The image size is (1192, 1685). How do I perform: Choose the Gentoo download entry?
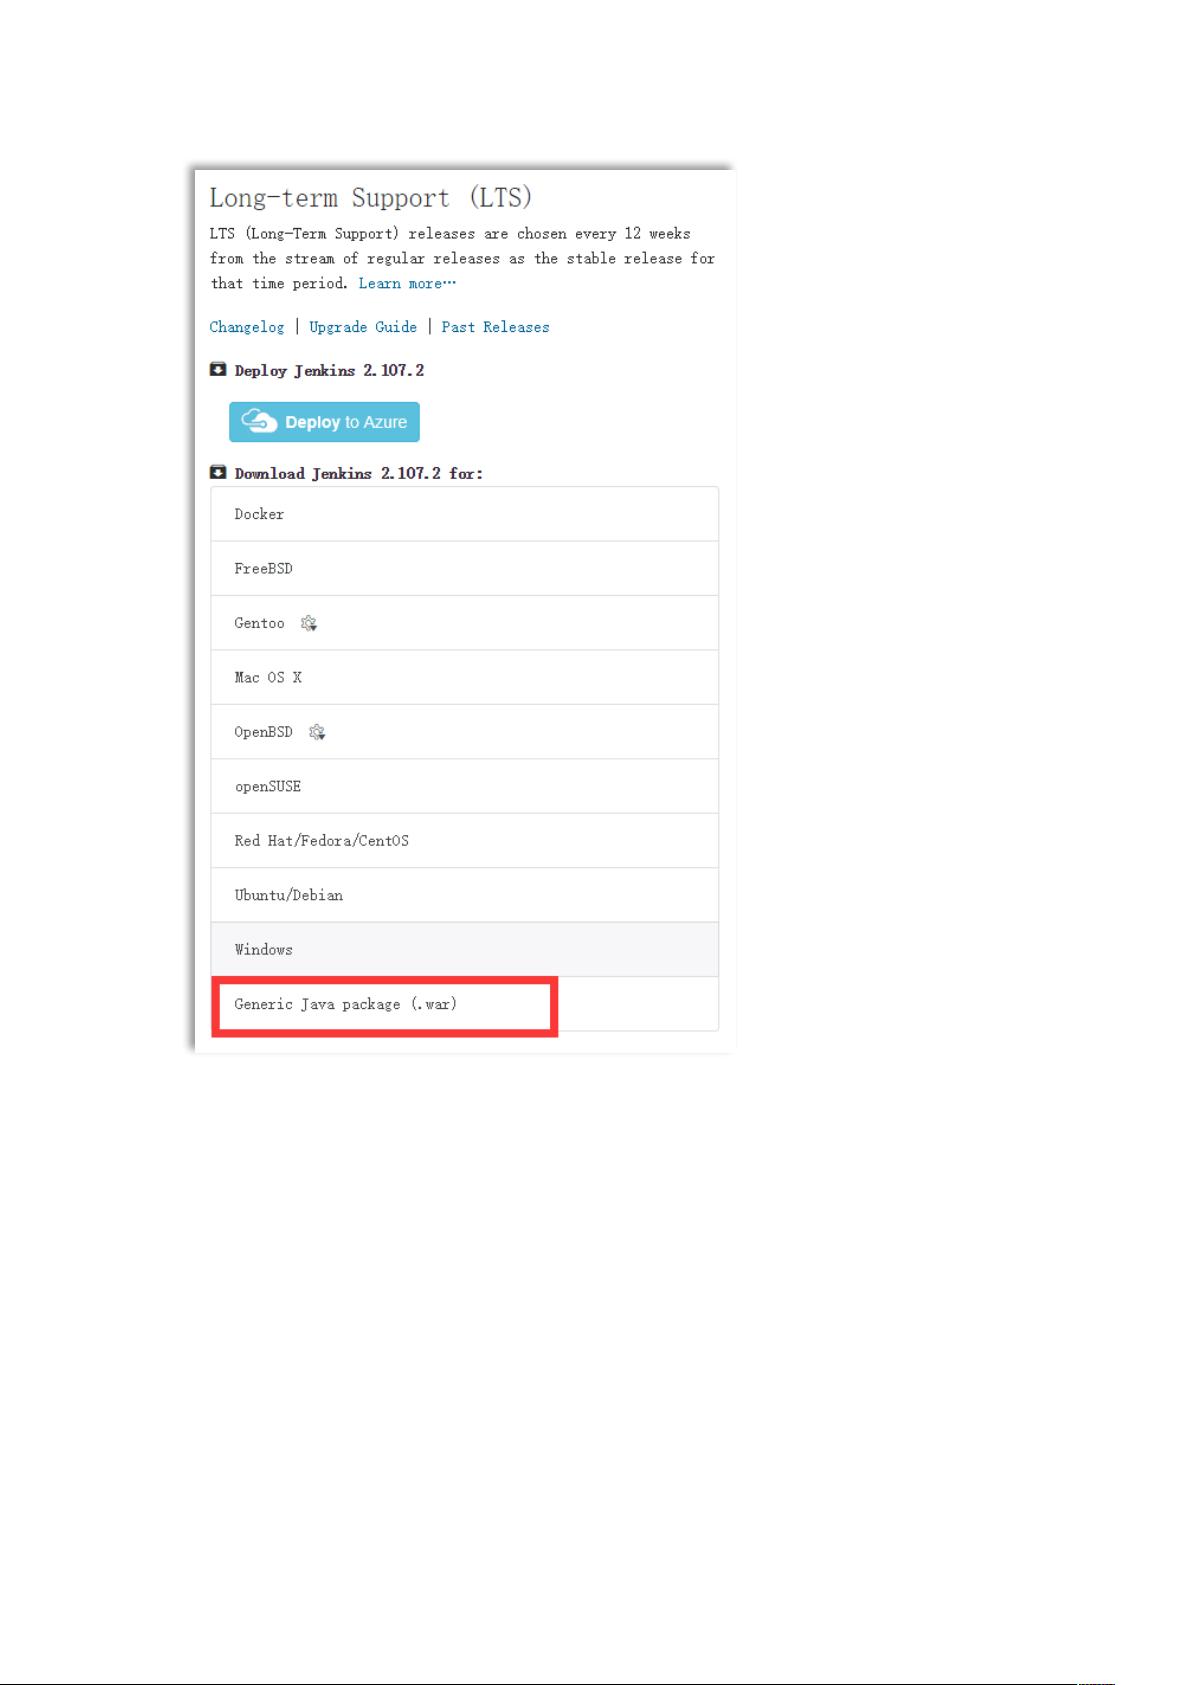coord(464,623)
